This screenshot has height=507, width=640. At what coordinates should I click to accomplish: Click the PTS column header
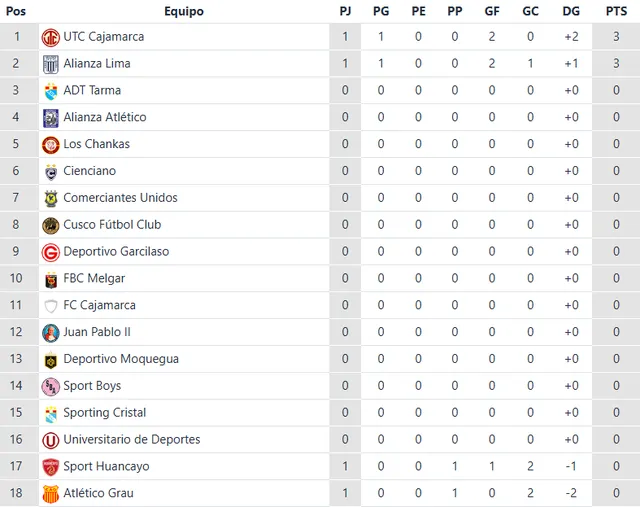pos(616,11)
